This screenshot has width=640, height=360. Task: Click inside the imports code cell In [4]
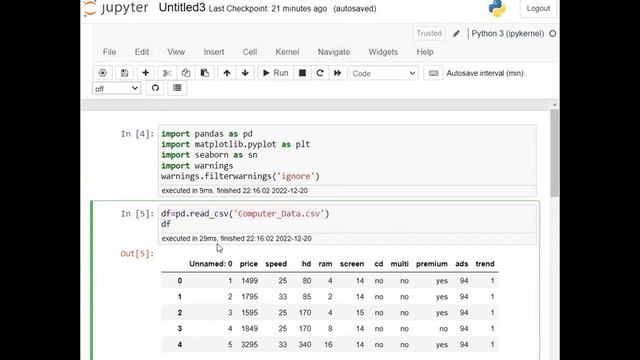click(x=347, y=155)
